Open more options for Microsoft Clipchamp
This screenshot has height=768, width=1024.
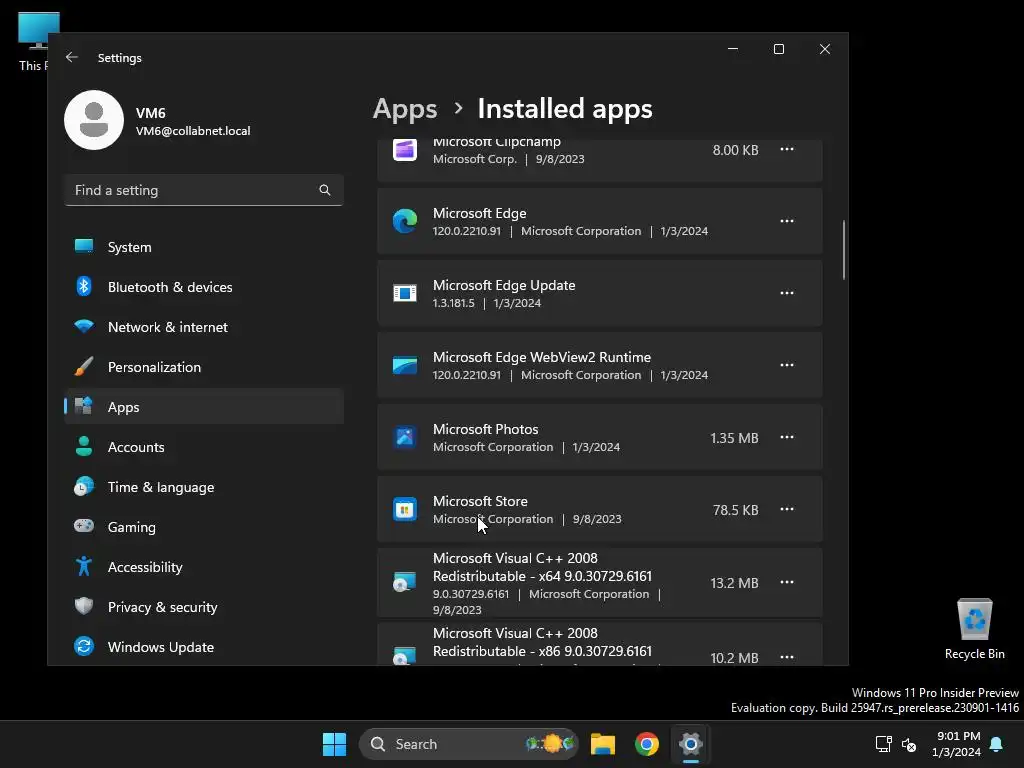pyautogui.click(x=787, y=150)
